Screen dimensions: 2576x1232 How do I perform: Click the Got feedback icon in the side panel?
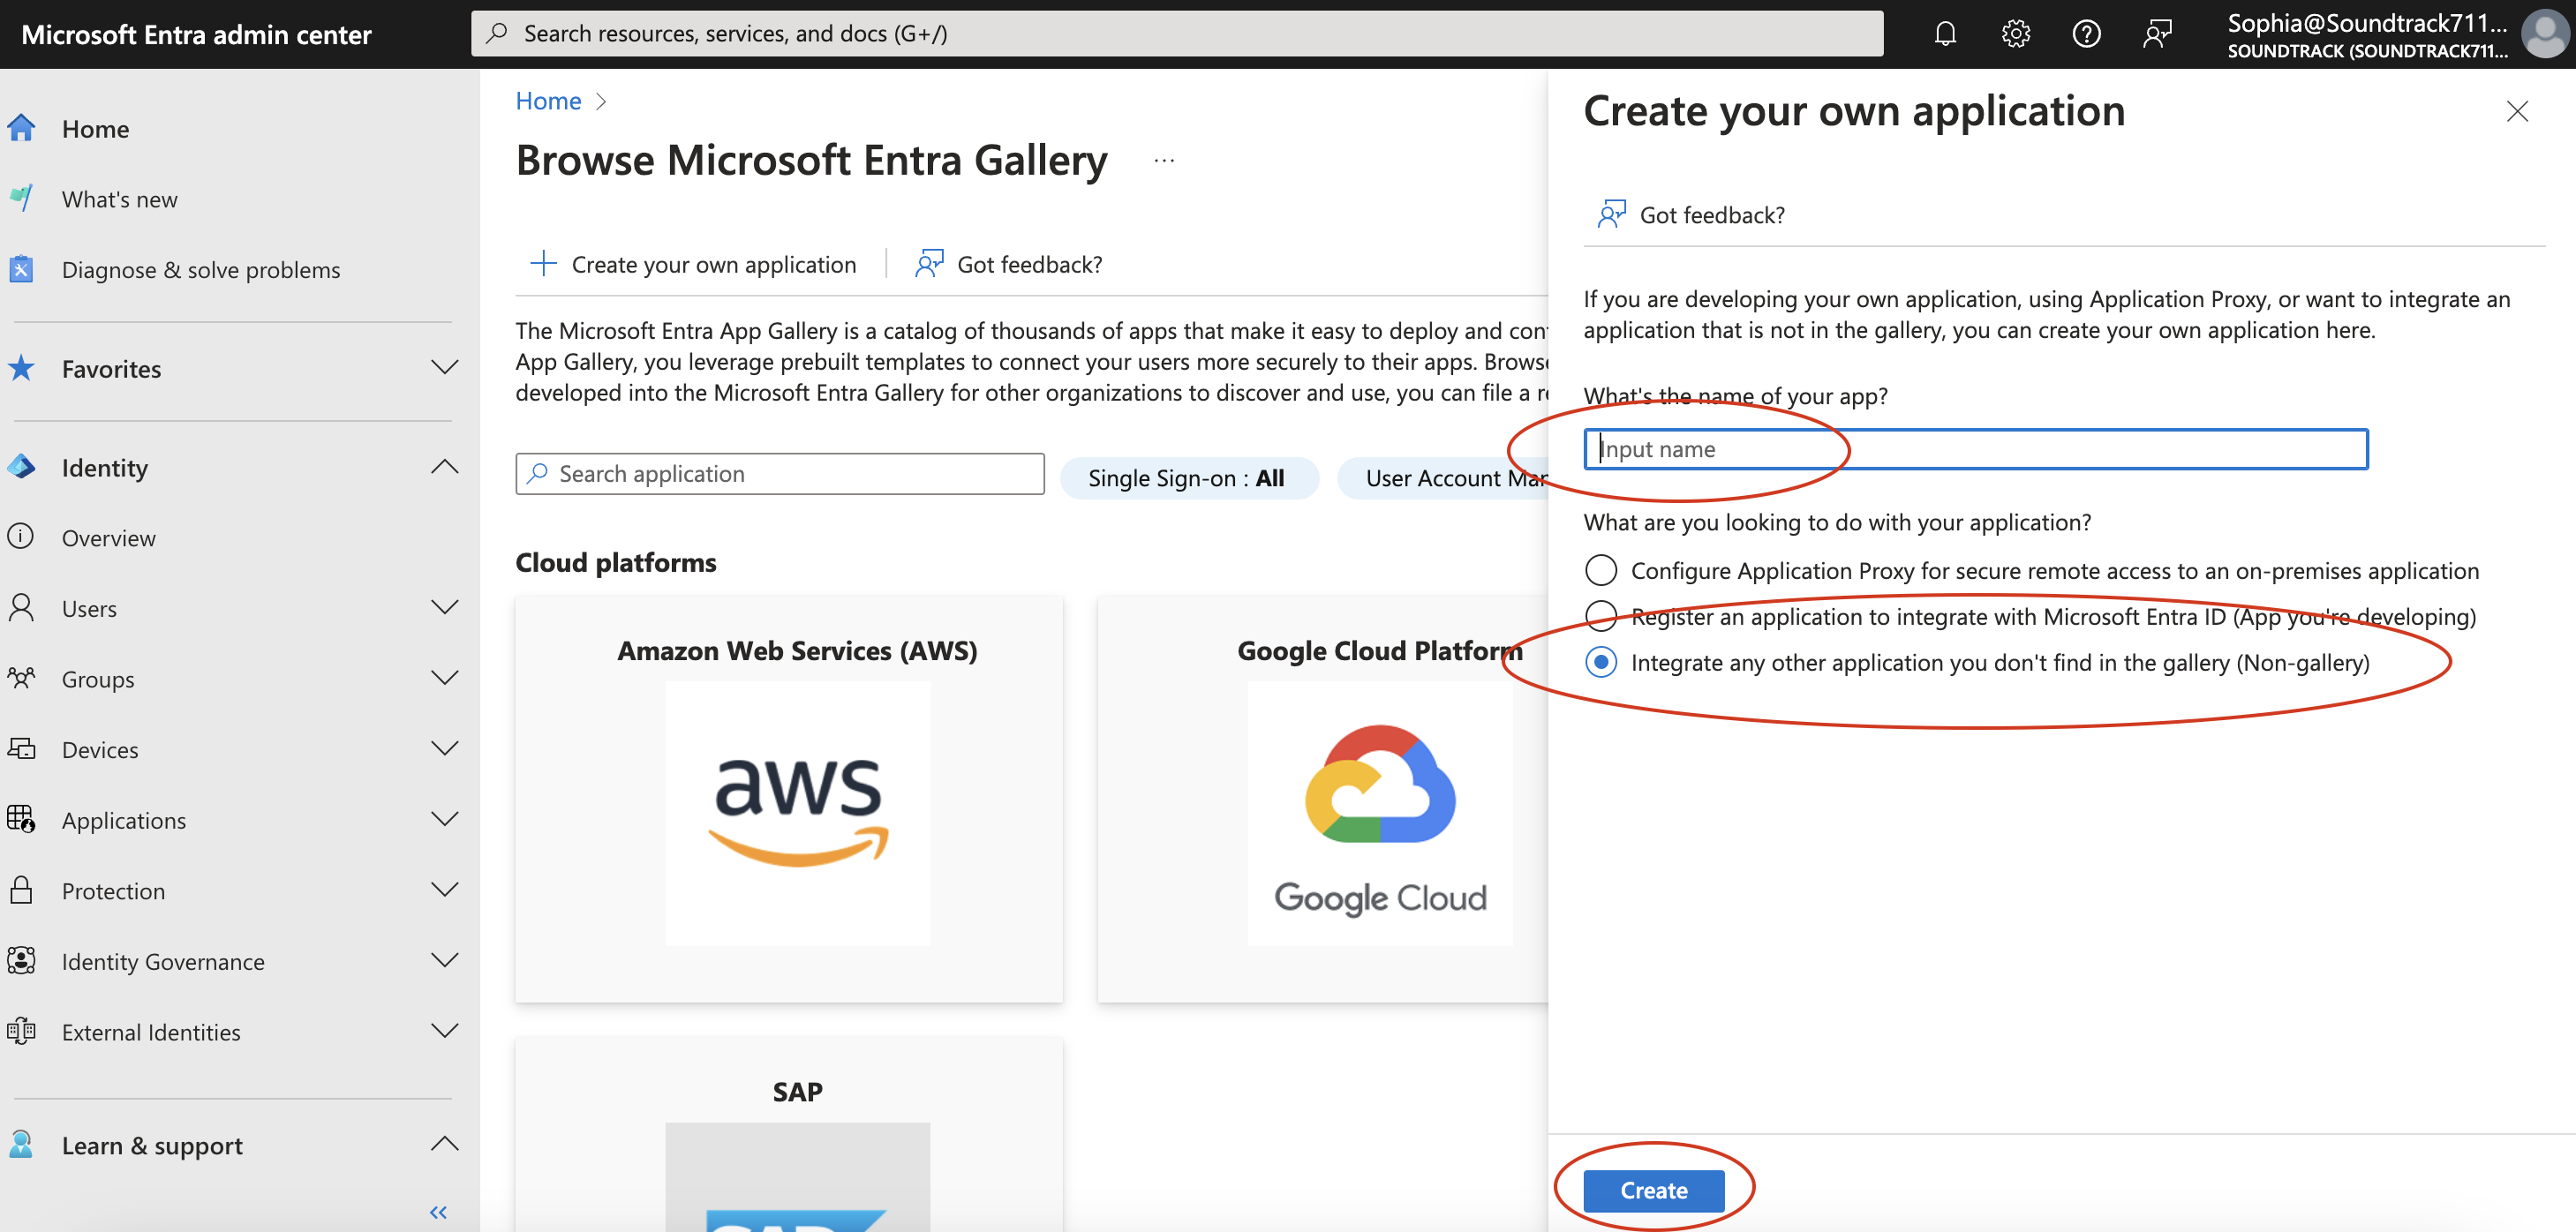pyautogui.click(x=1612, y=214)
